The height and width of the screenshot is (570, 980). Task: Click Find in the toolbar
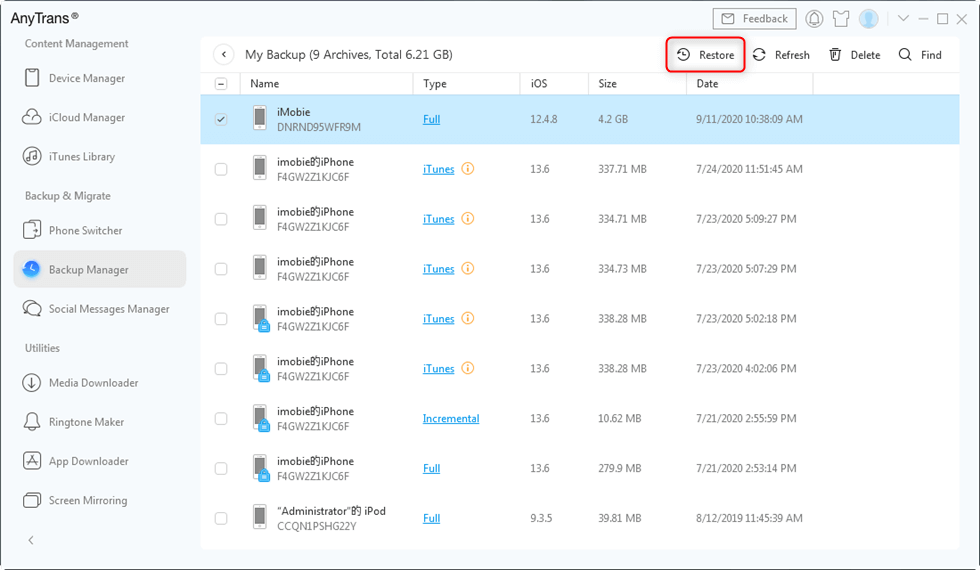pos(920,55)
